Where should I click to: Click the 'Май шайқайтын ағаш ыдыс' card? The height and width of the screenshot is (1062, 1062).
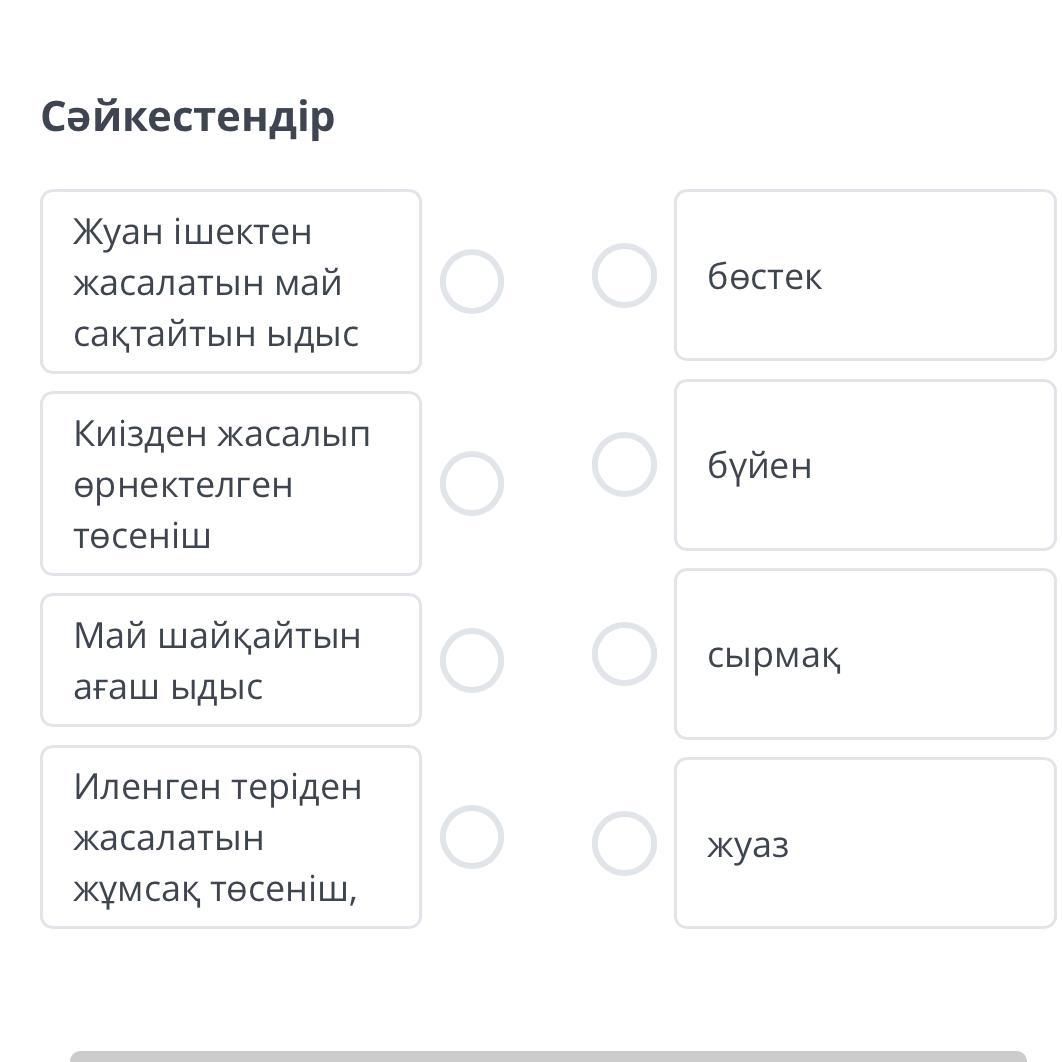231,660
